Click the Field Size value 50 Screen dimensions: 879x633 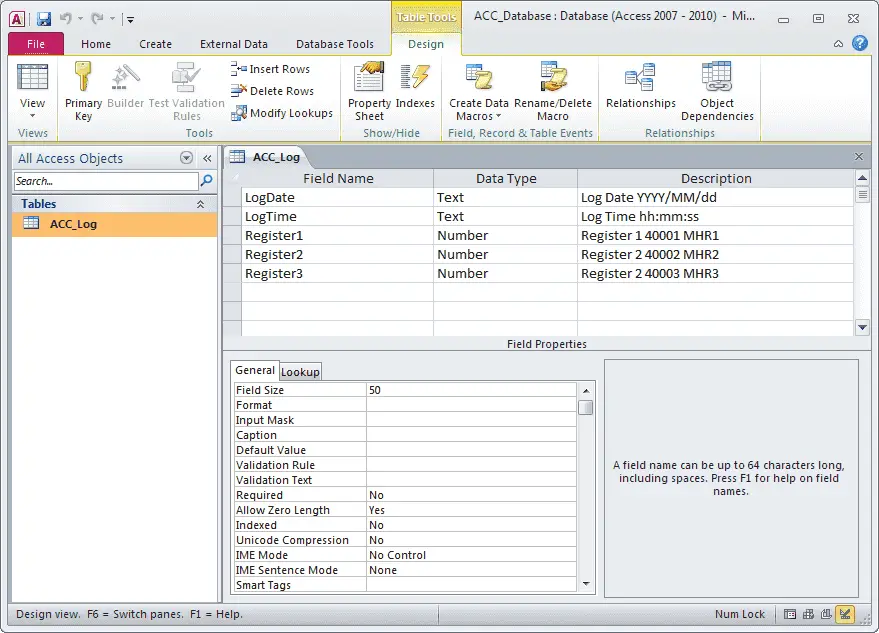[471, 390]
